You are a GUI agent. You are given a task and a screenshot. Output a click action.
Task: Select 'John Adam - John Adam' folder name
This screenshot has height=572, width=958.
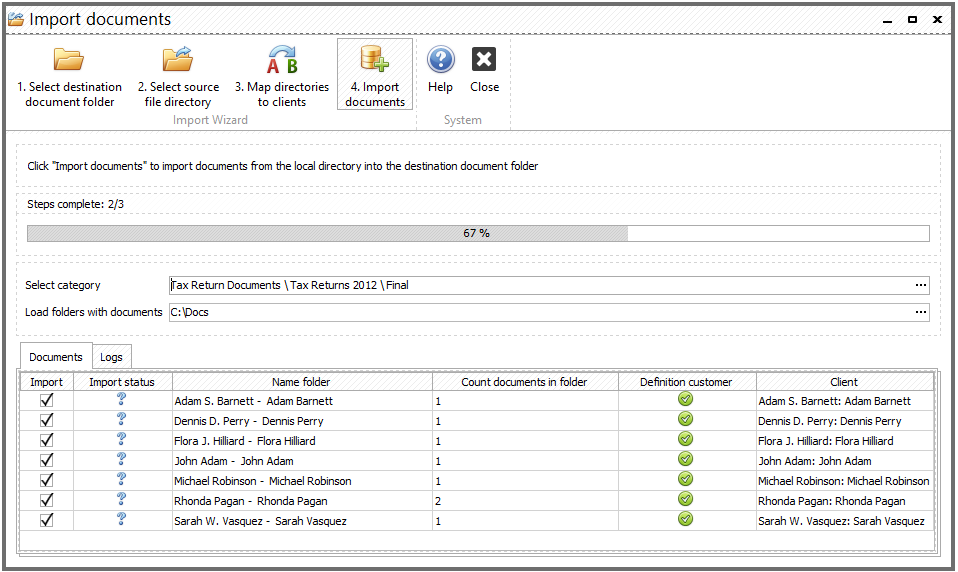(234, 461)
